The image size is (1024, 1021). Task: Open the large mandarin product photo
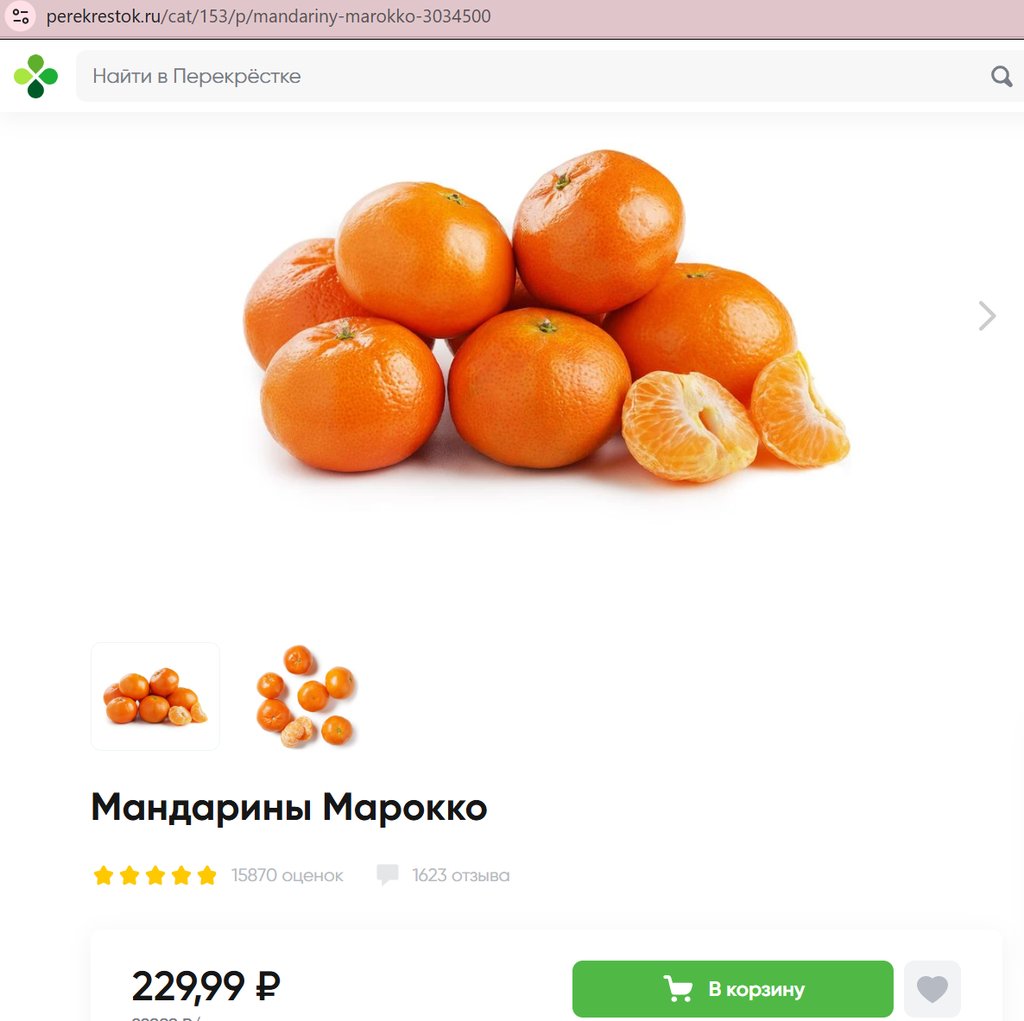pyautogui.click(x=547, y=317)
